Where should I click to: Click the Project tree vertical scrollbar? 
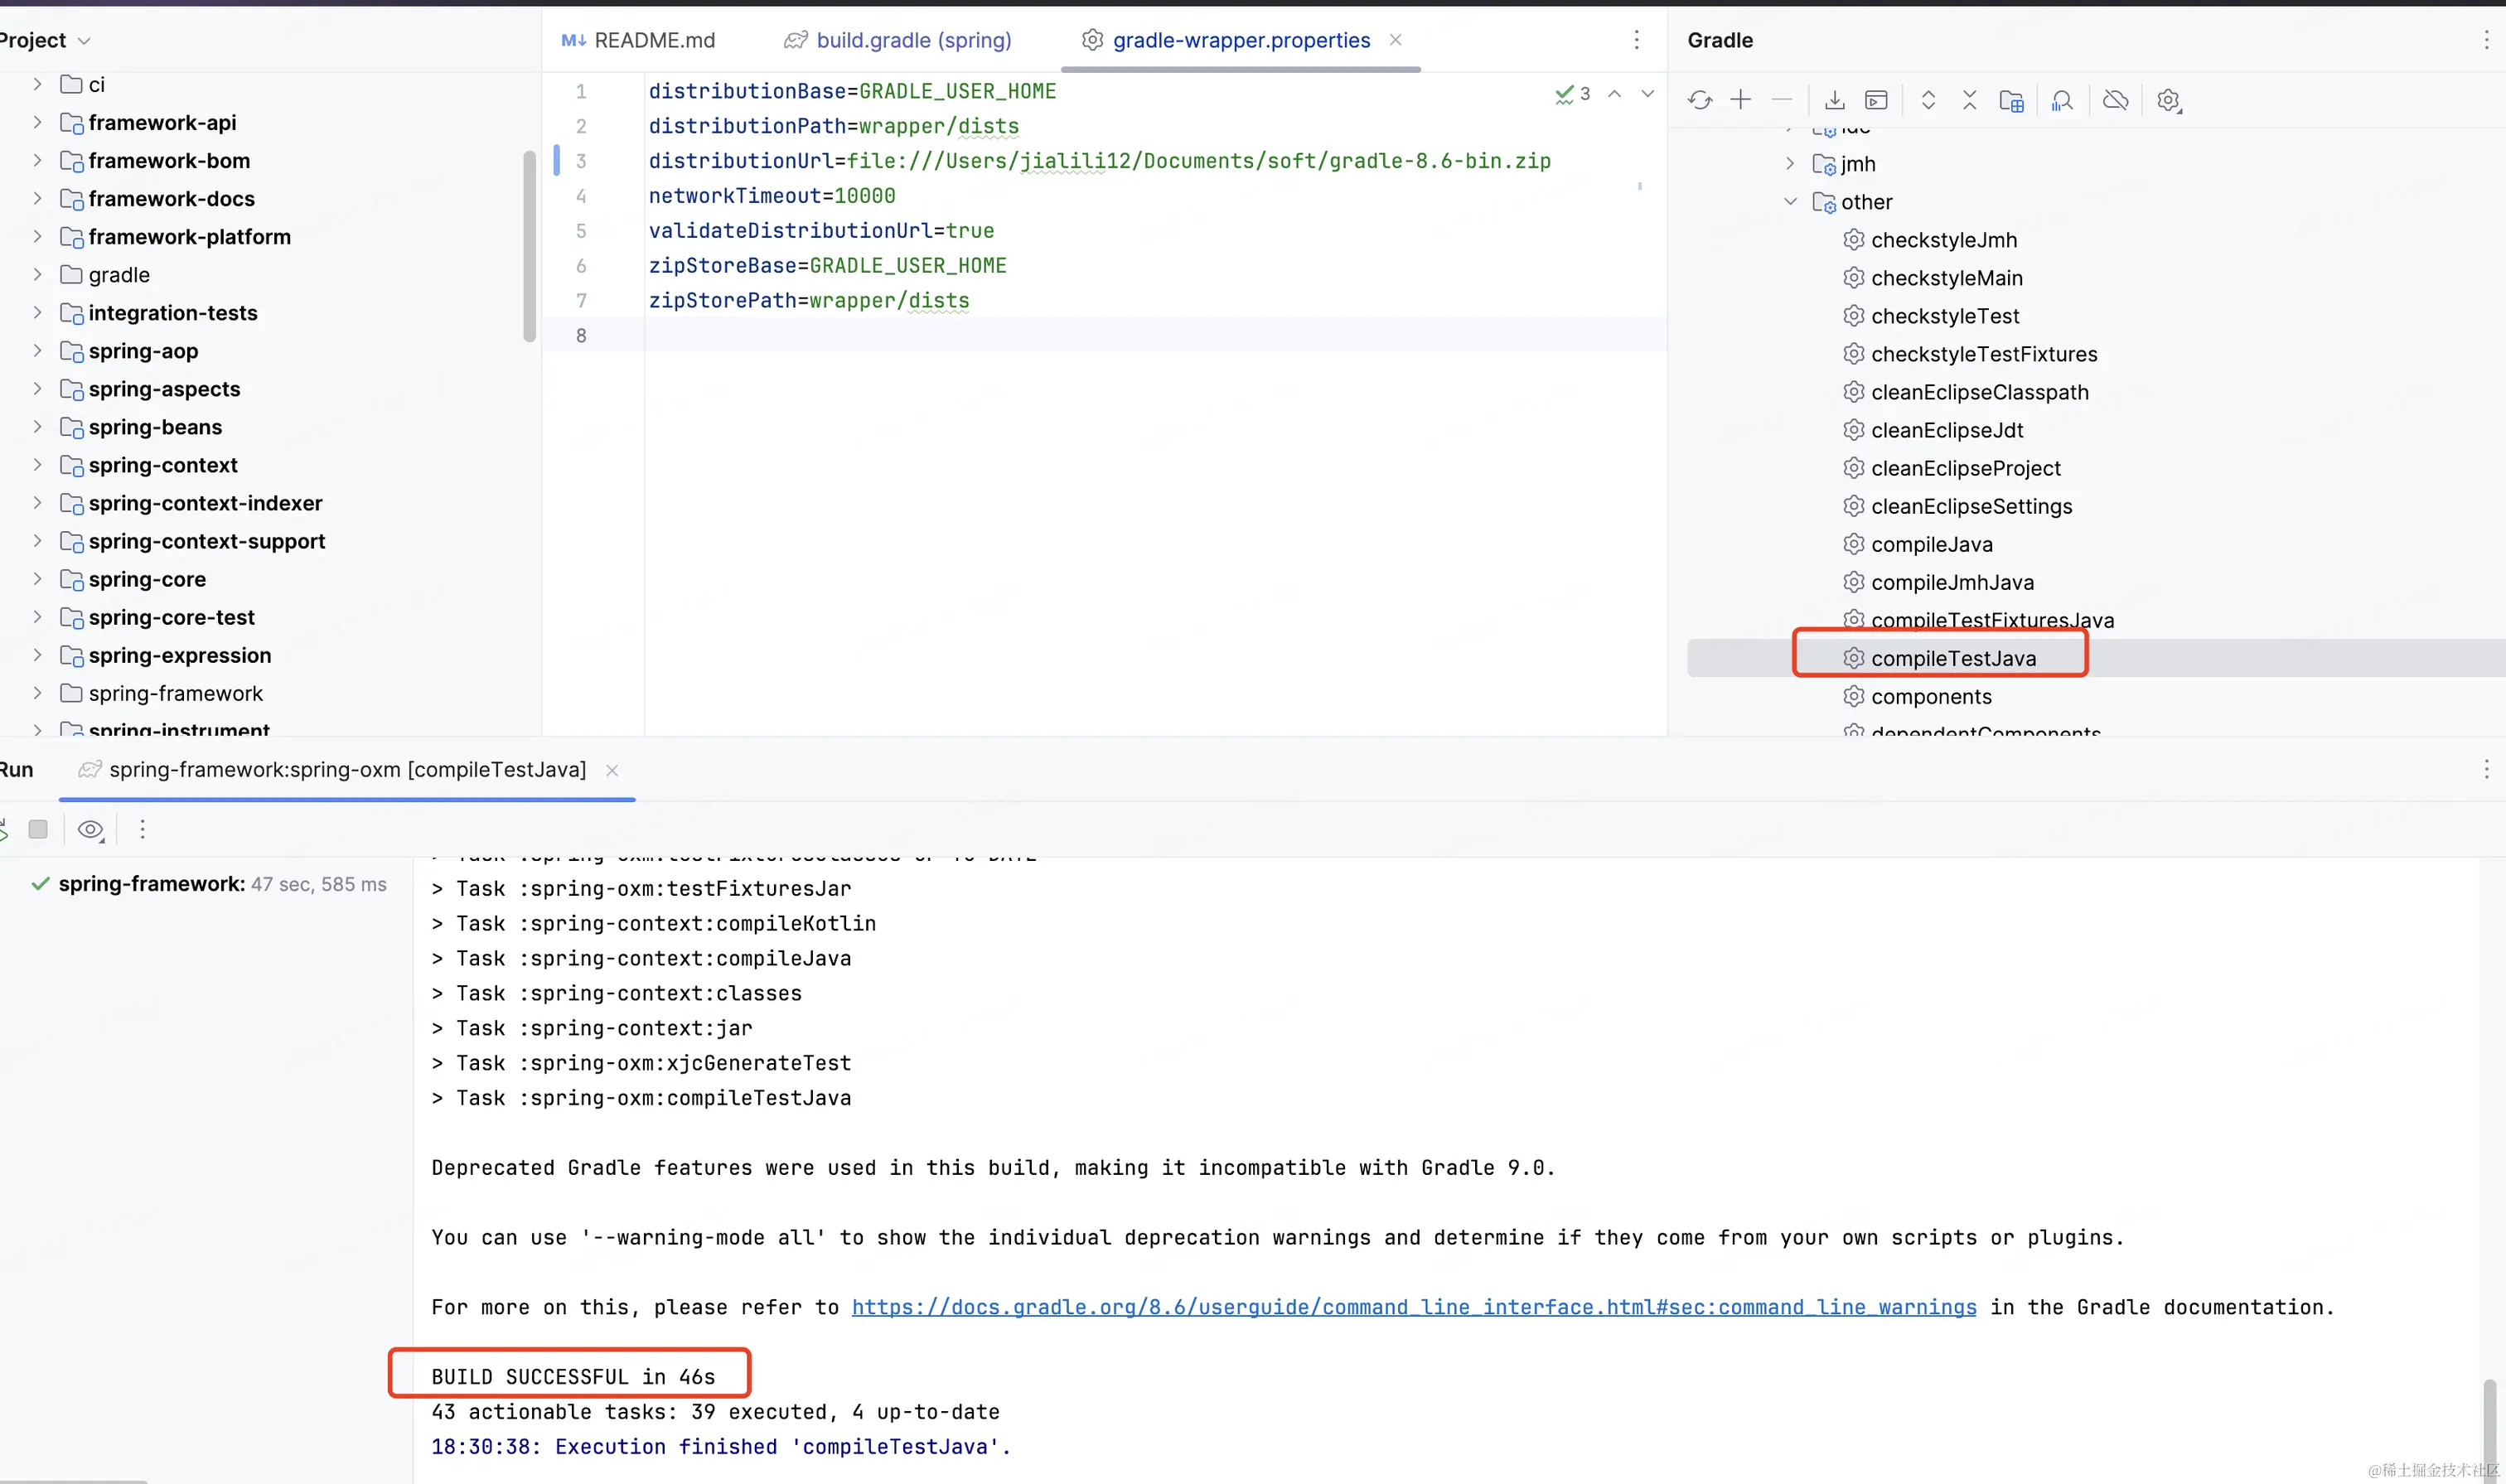[x=529, y=245]
